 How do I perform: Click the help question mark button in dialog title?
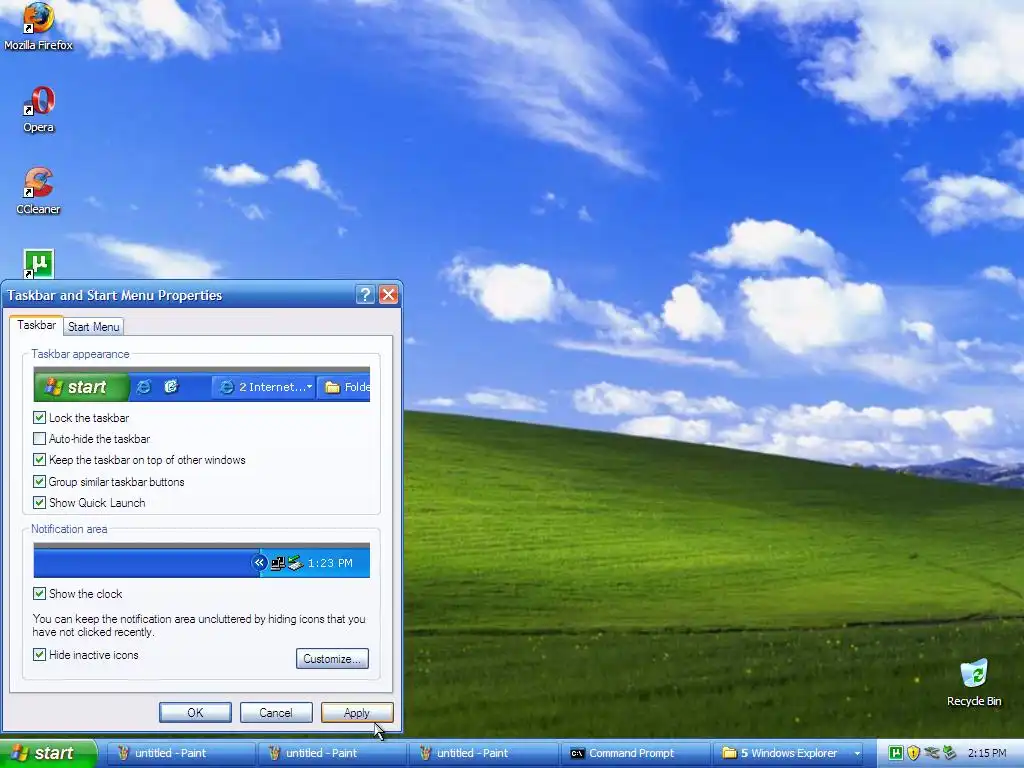[x=365, y=295]
